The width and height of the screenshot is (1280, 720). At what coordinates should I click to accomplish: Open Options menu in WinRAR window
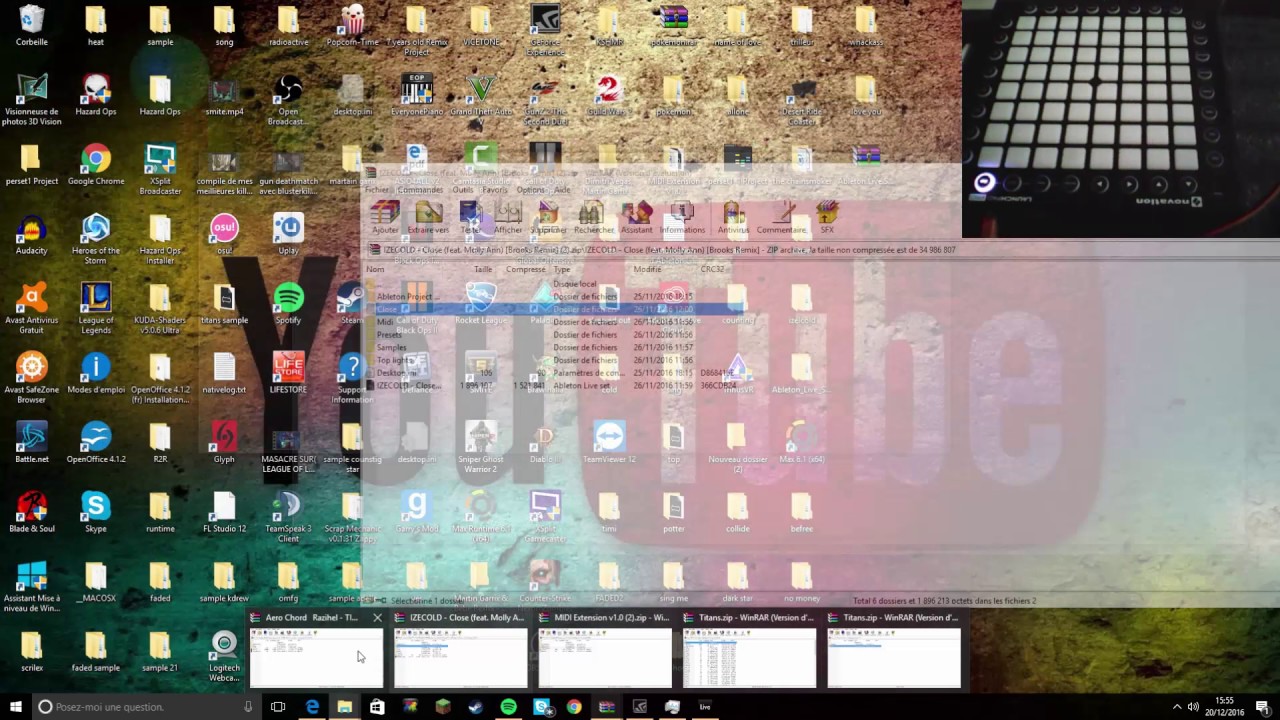tap(531, 189)
